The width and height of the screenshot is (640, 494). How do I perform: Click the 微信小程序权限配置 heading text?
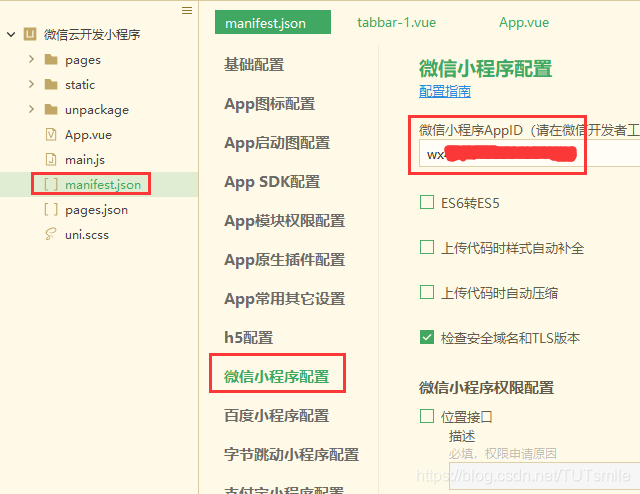(487, 388)
